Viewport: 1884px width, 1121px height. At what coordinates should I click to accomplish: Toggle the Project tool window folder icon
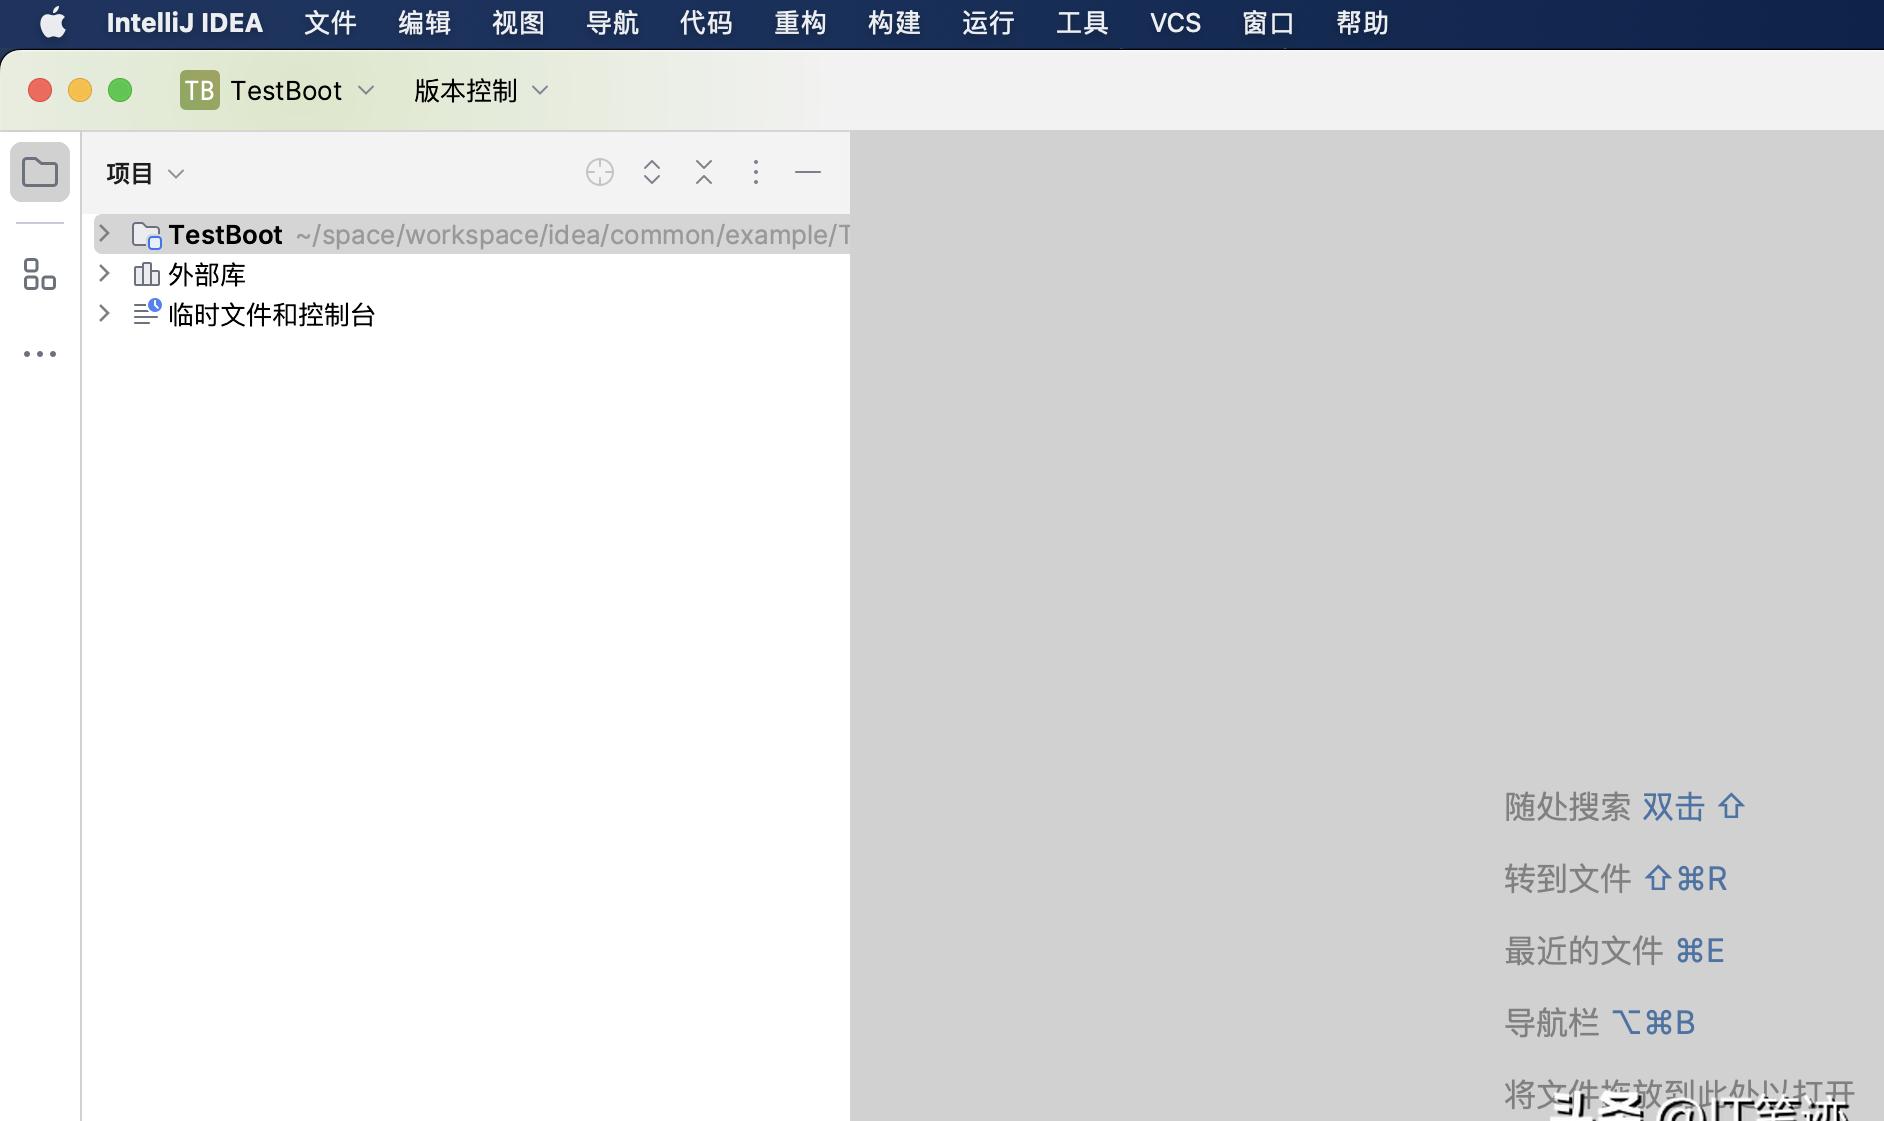(40, 172)
